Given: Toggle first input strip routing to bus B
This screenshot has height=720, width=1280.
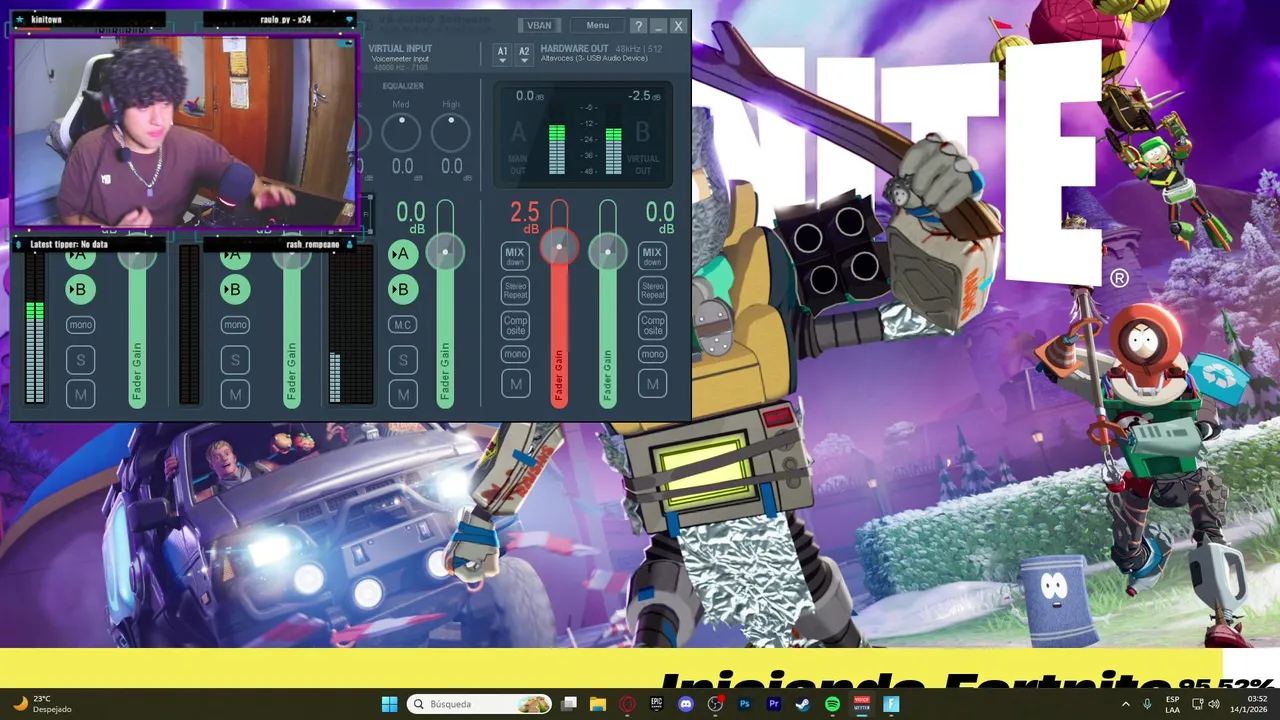Looking at the screenshot, I should point(80,290).
